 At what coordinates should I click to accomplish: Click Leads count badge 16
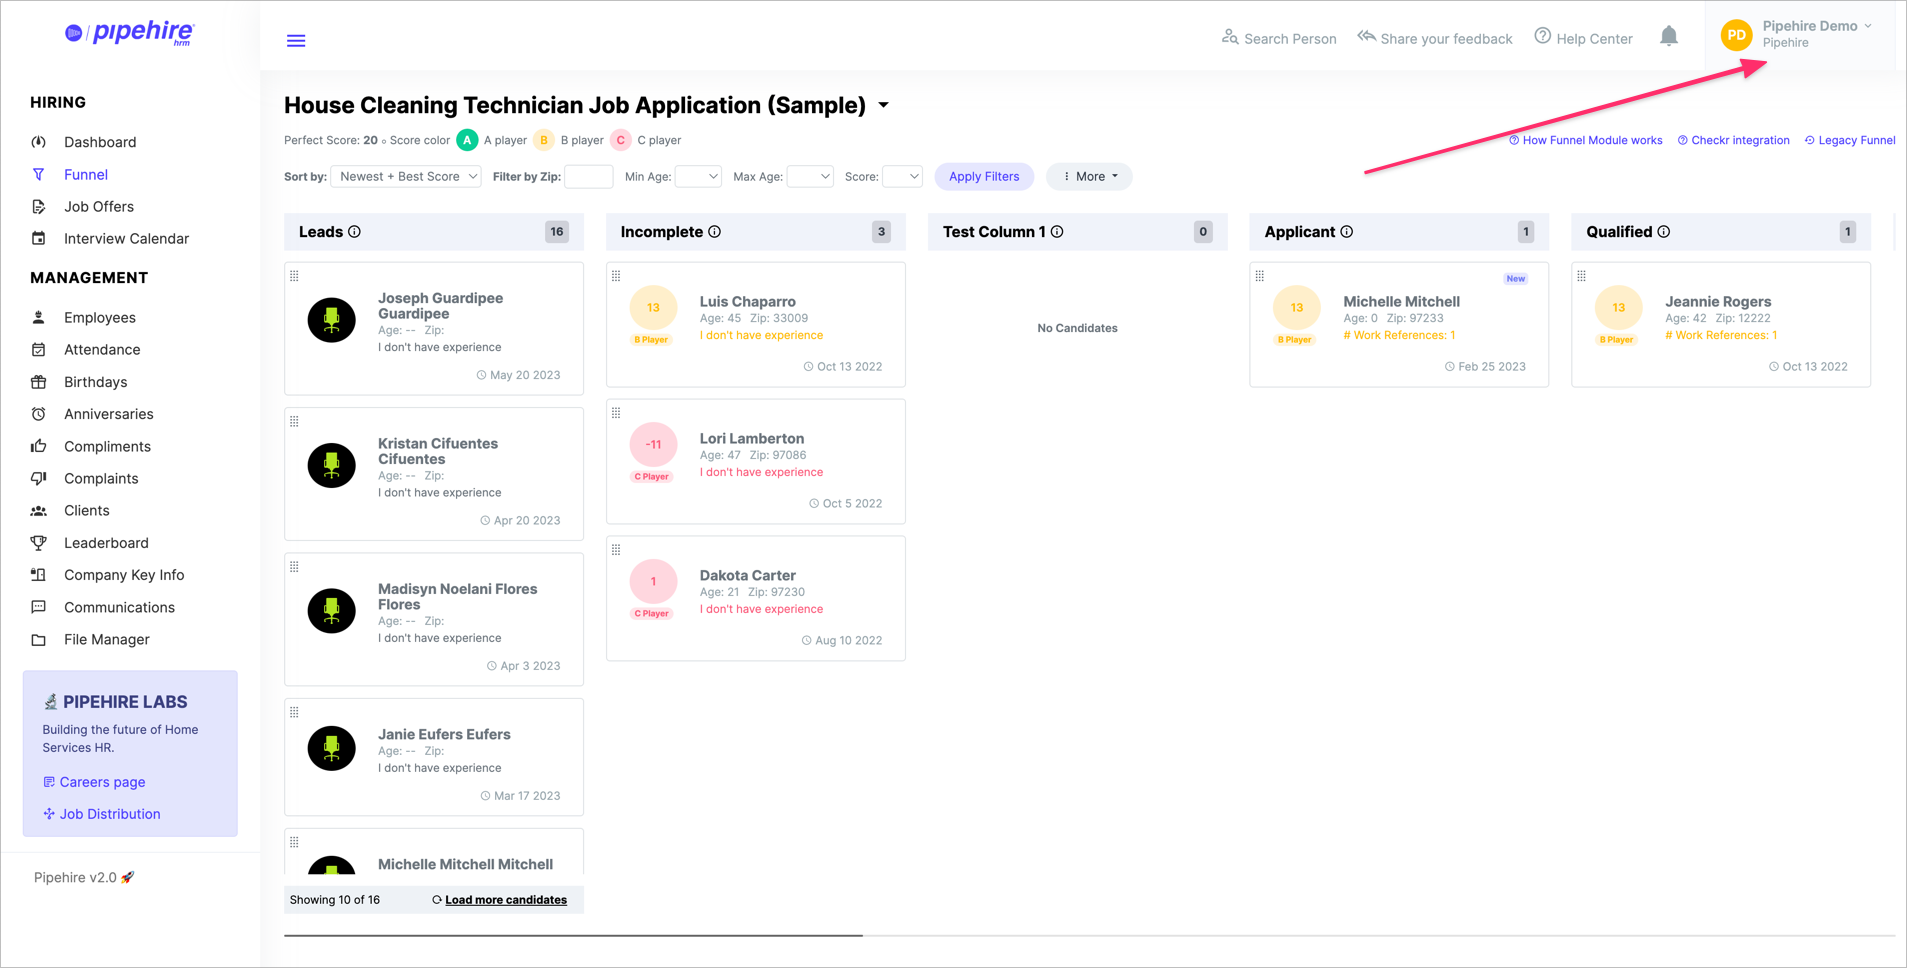pyautogui.click(x=557, y=232)
